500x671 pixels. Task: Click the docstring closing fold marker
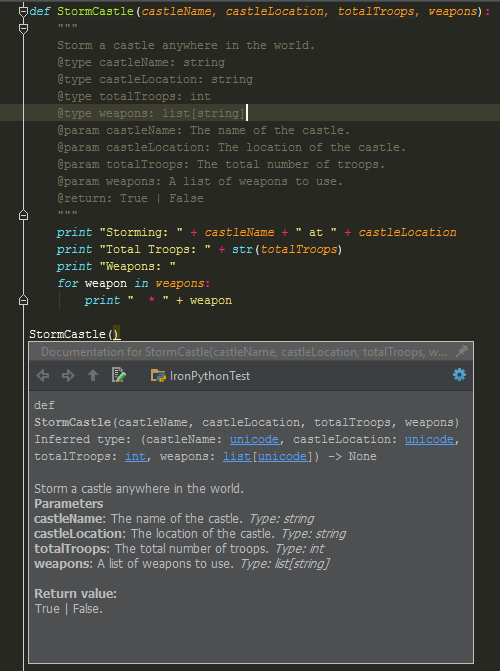click(x=24, y=215)
